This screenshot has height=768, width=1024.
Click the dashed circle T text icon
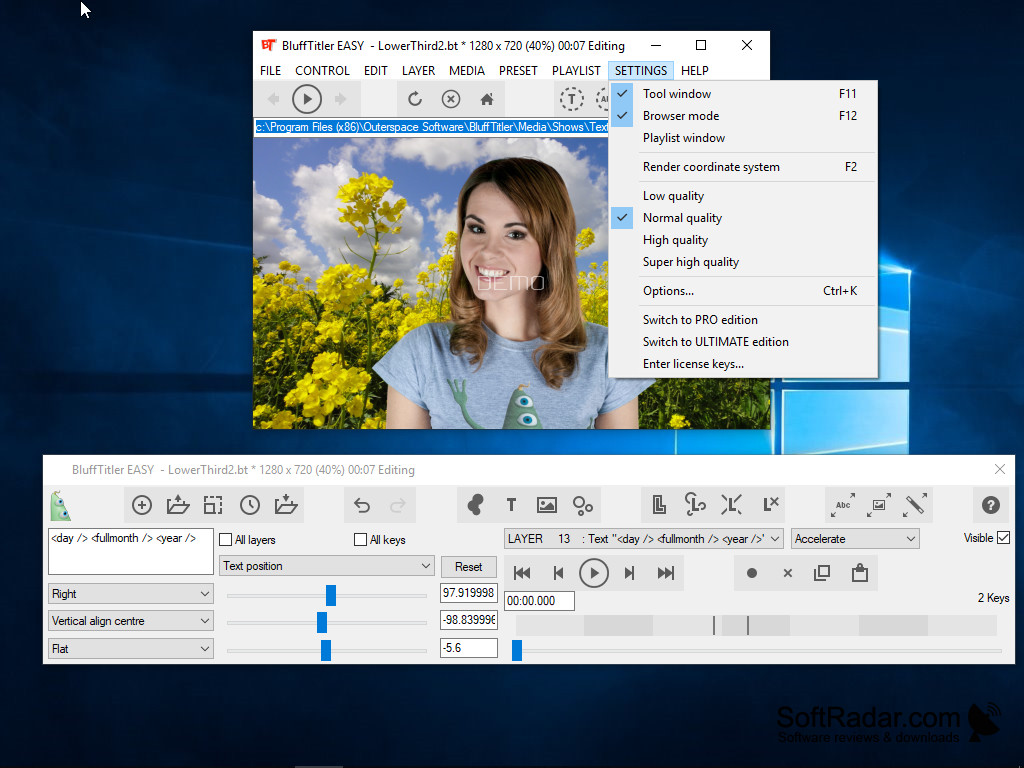pyautogui.click(x=571, y=99)
